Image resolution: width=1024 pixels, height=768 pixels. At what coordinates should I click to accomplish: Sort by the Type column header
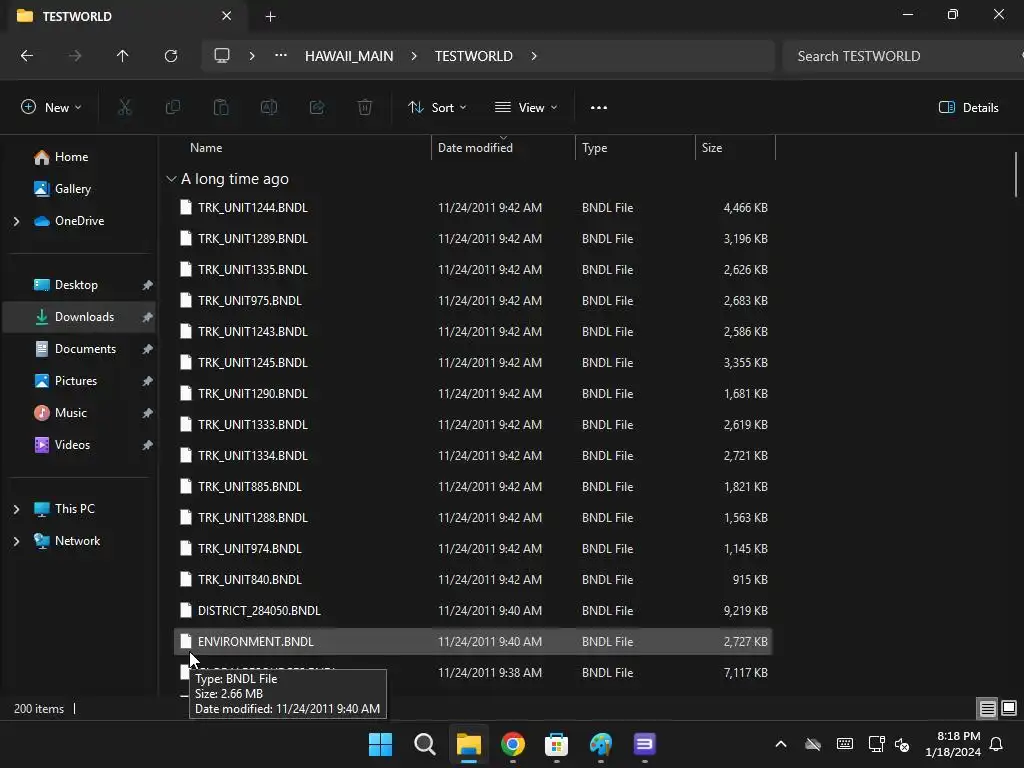(635, 148)
